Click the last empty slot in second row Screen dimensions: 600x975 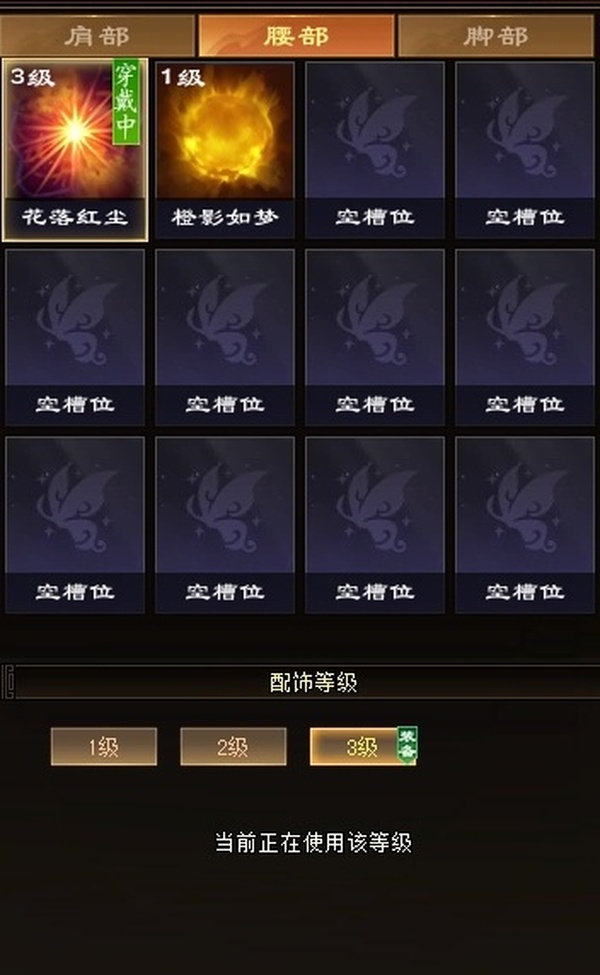coord(525,337)
